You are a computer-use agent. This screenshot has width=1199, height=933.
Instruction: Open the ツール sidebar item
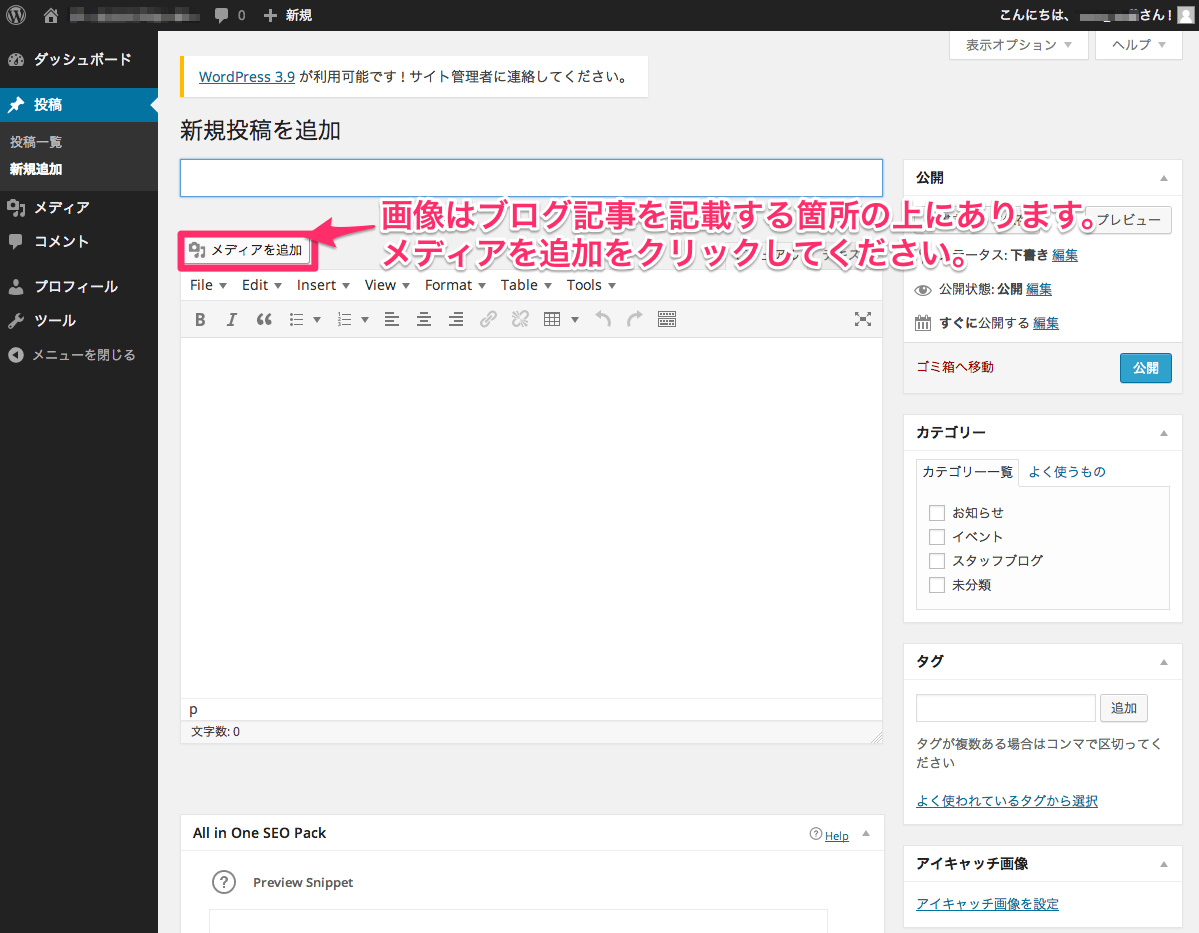[x=79, y=320]
